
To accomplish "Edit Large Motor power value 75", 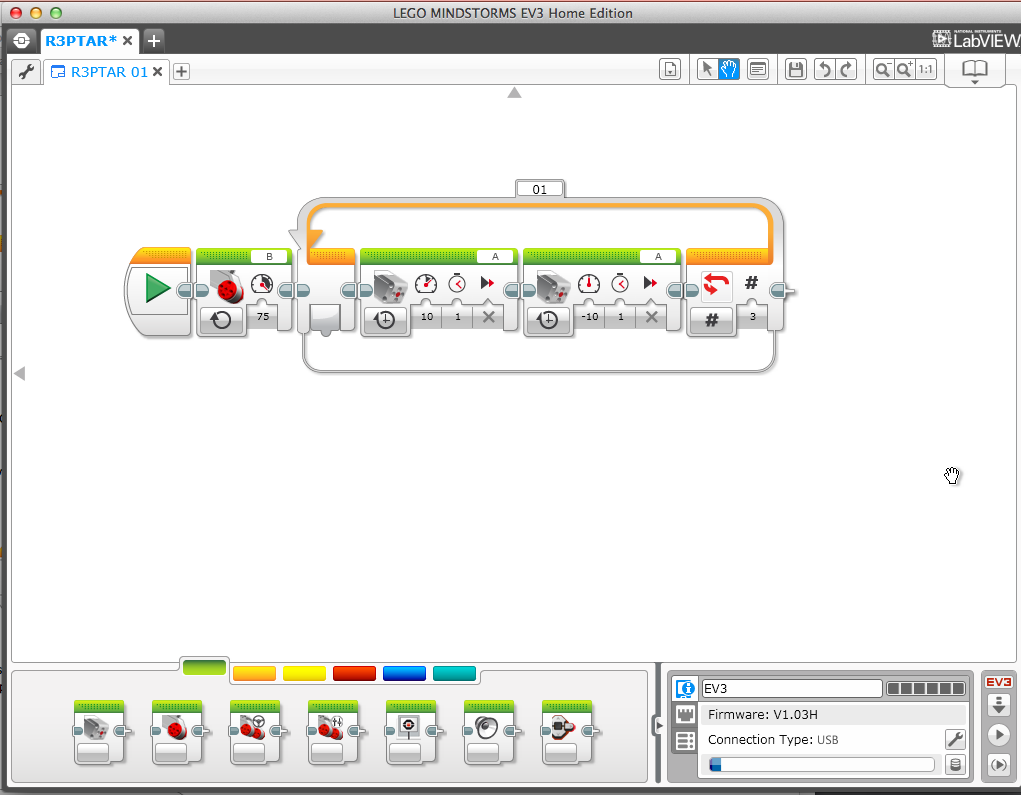I will [262, 316].
